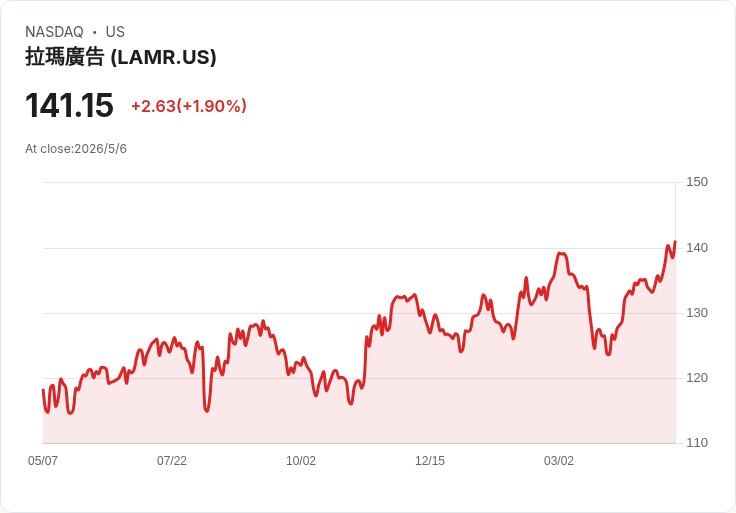Click the 12/15 date axis label
Image resolution: width=736 pixels, height=513 pixels.
click(x=429, y=460)
